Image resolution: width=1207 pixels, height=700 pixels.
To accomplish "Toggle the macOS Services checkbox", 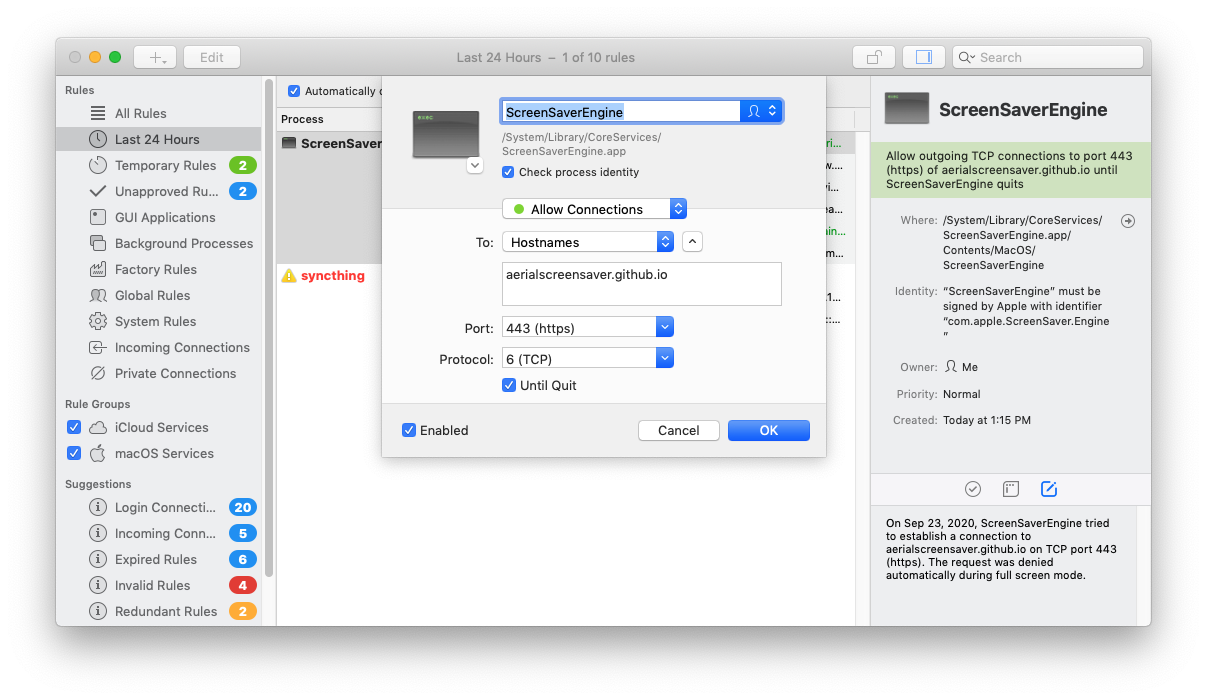I will coord(73,453).
